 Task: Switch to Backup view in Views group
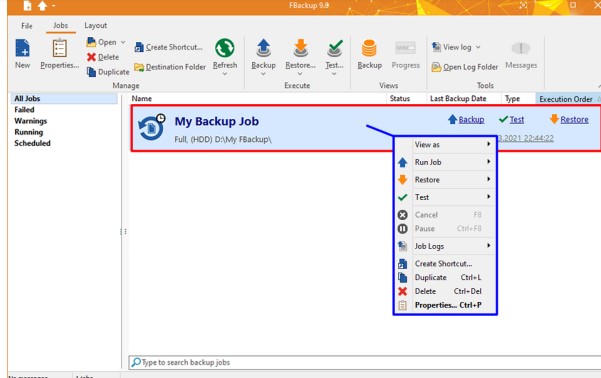tap(369, 54)
